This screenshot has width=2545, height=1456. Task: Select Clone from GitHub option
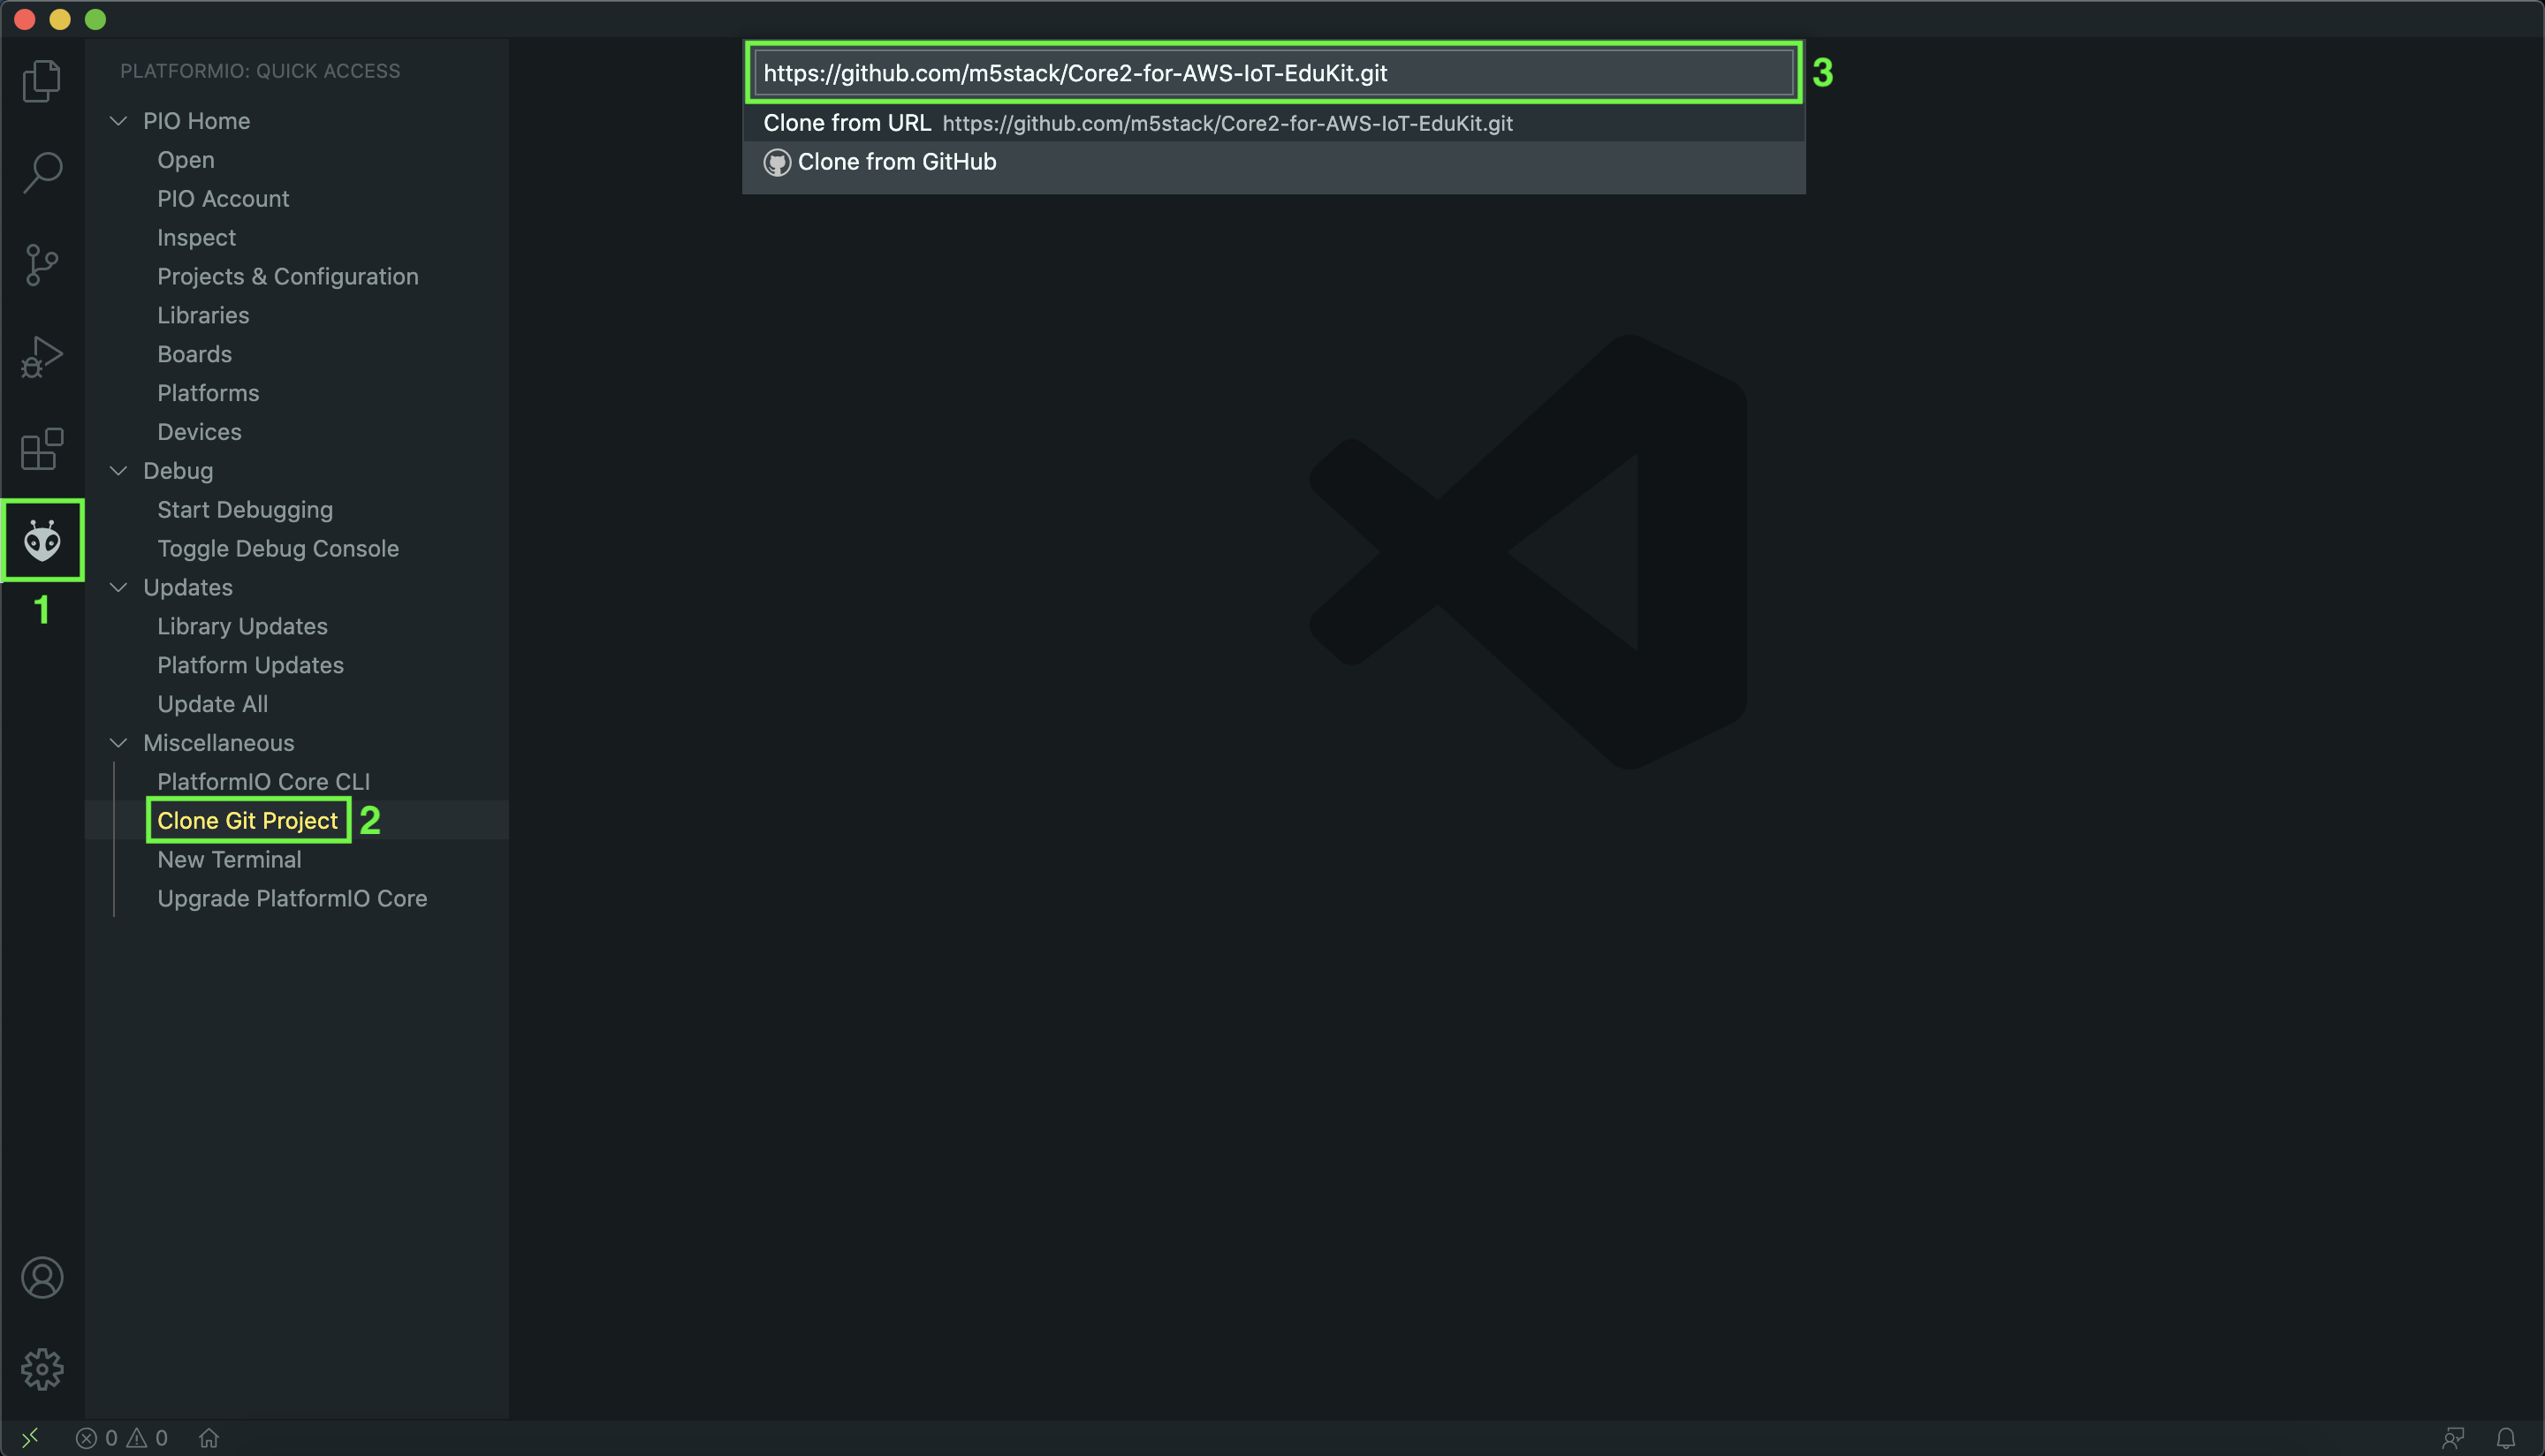coord(897,161)
